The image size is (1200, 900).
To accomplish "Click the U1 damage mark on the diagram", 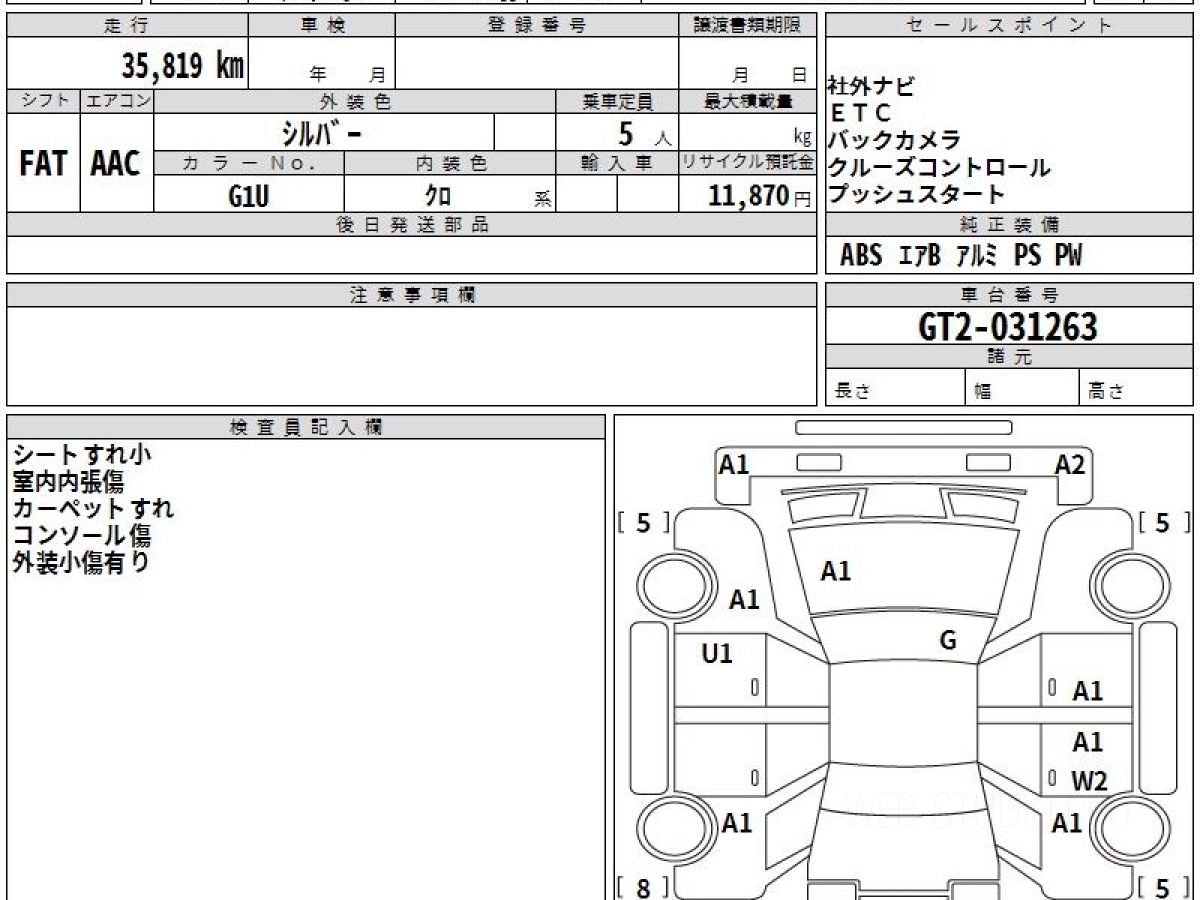I will pos(717,654).
